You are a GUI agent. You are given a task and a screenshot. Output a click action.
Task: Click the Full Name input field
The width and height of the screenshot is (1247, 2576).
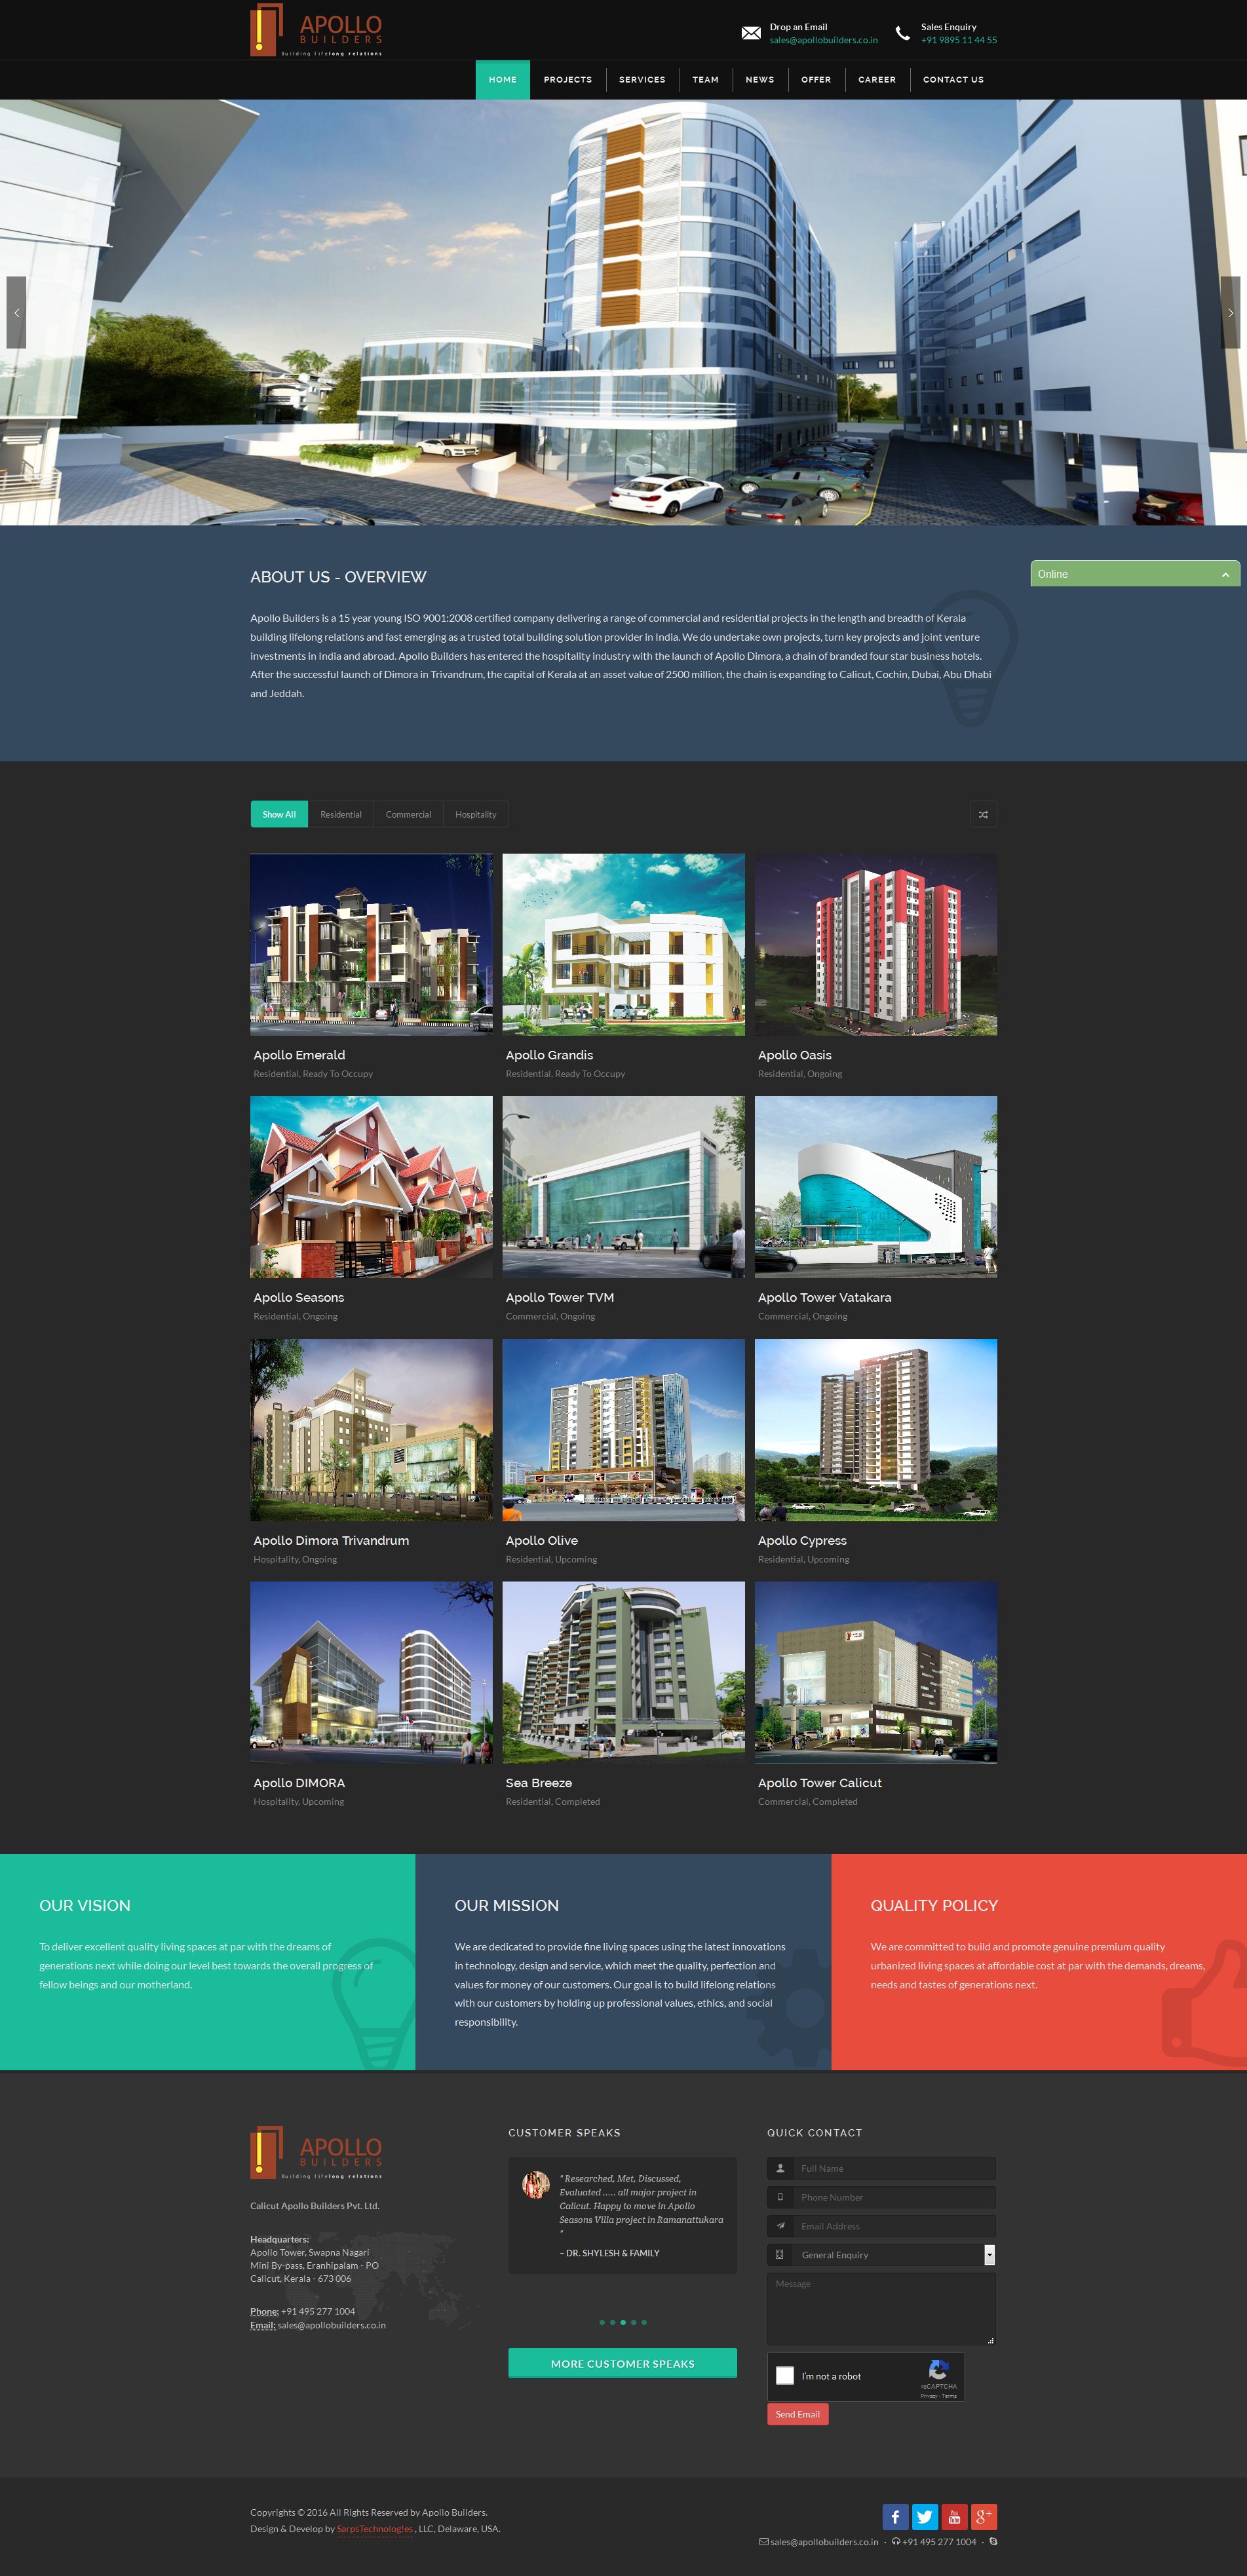tap(893, 2168)
